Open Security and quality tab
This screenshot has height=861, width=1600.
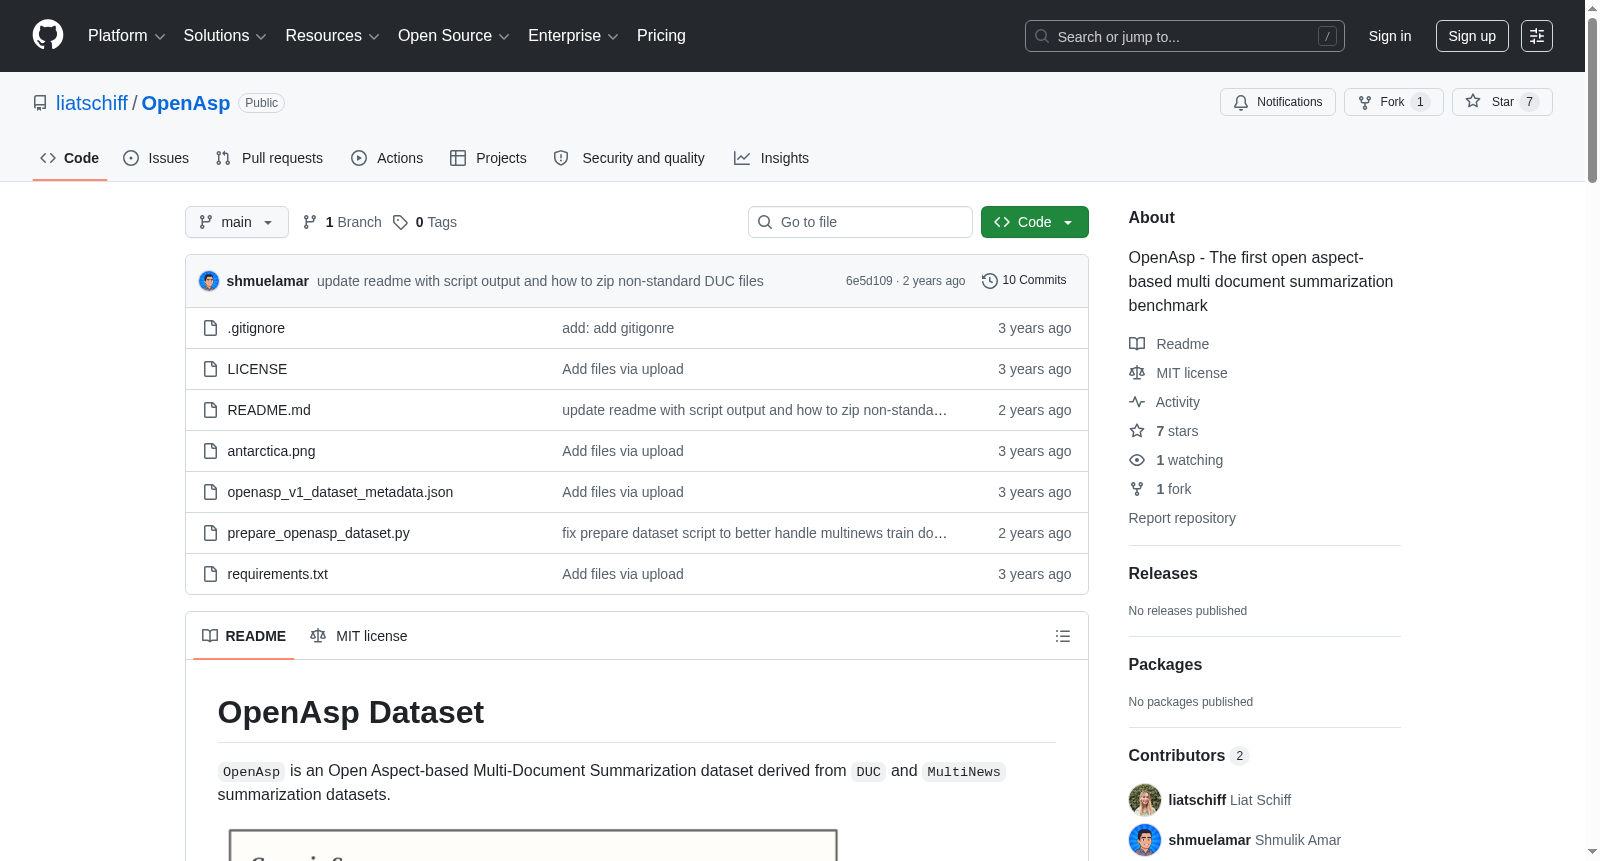pos(629,158)
